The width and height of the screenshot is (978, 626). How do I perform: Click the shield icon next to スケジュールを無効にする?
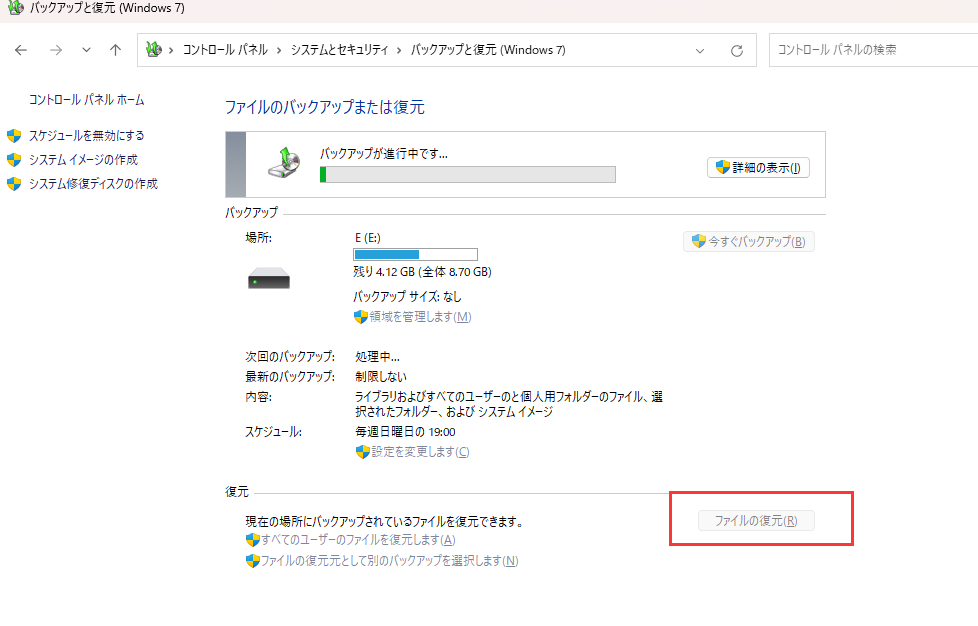pyautogui.click(x=12, y=135)
